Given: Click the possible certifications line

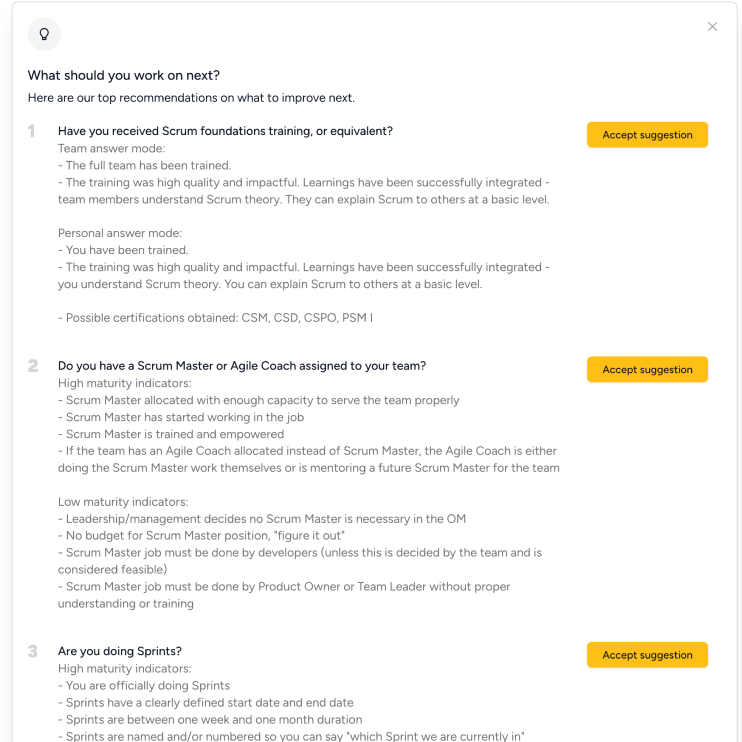Looking at the screenshot, I should click(x=215, y=318).
